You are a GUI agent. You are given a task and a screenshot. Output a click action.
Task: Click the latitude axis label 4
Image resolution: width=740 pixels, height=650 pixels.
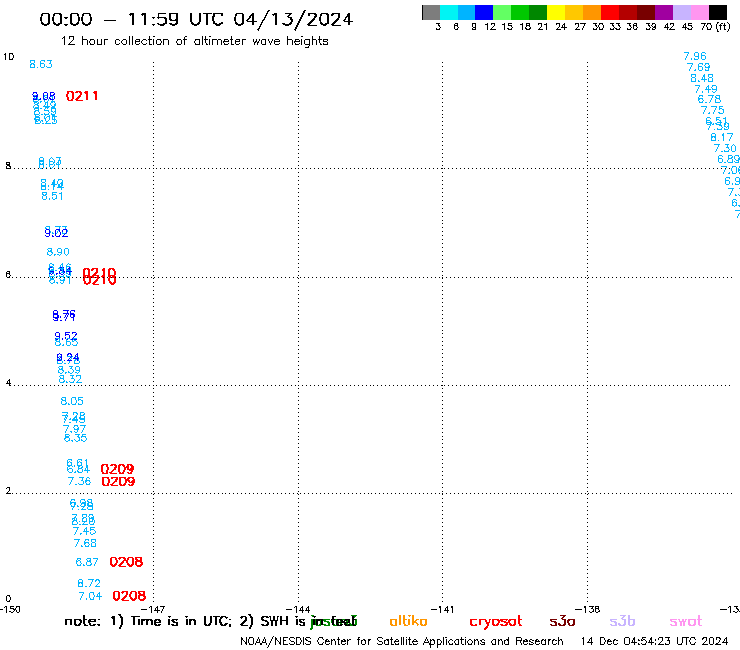(8, 383)
